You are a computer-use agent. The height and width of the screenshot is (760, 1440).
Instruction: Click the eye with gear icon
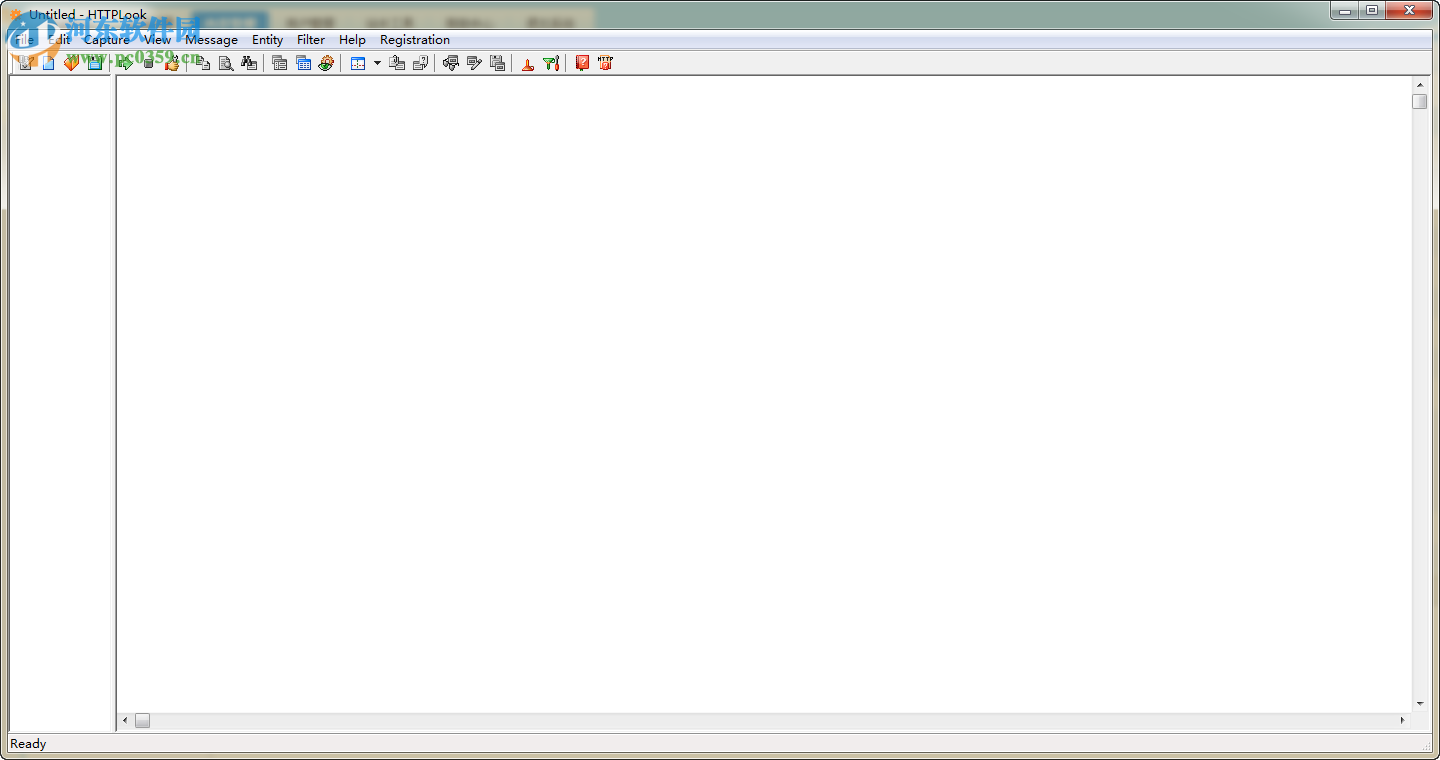pyautogui.click(x=326, y=63)
